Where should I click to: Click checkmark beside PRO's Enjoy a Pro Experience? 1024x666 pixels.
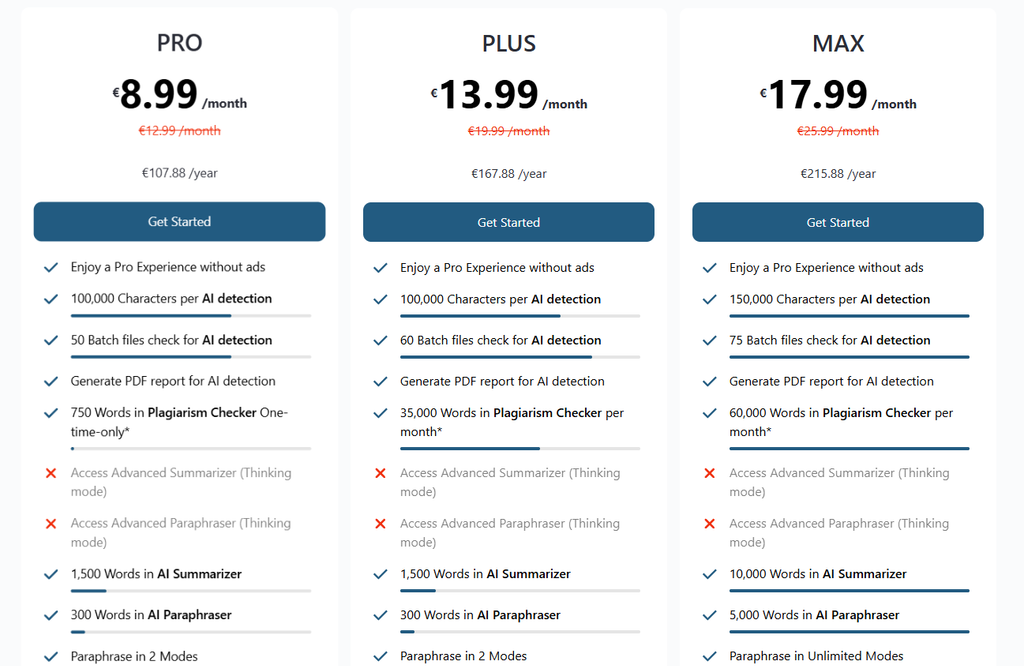pos(51,267)
